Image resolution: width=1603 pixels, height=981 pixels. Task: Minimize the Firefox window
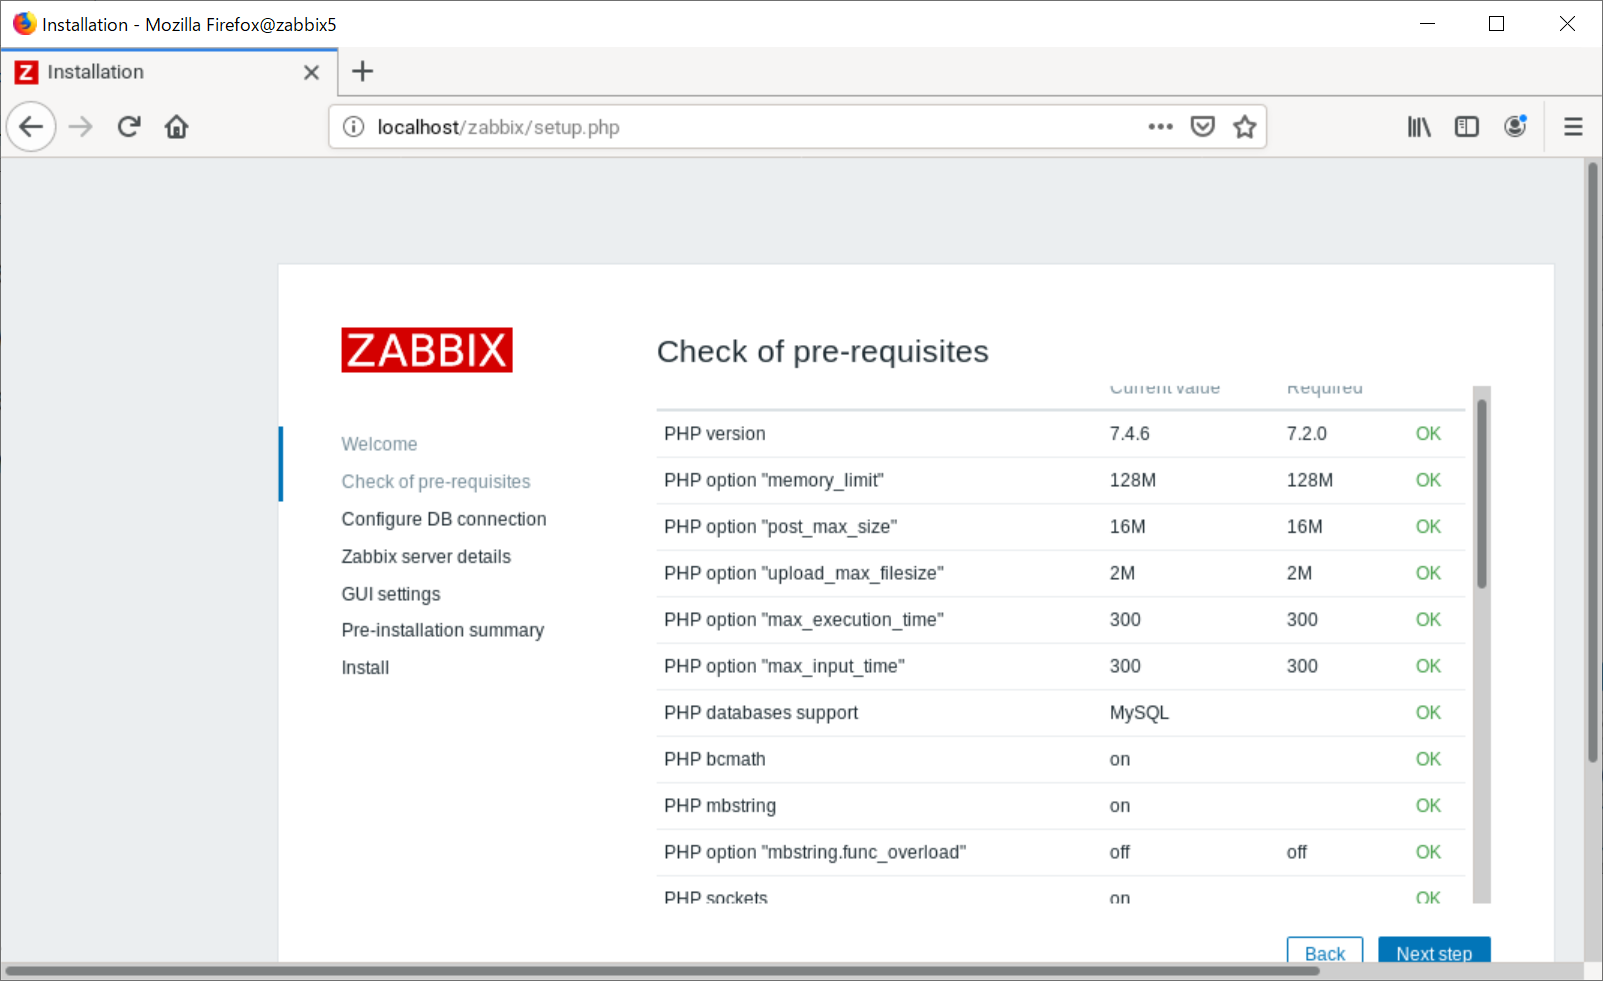1427,23
